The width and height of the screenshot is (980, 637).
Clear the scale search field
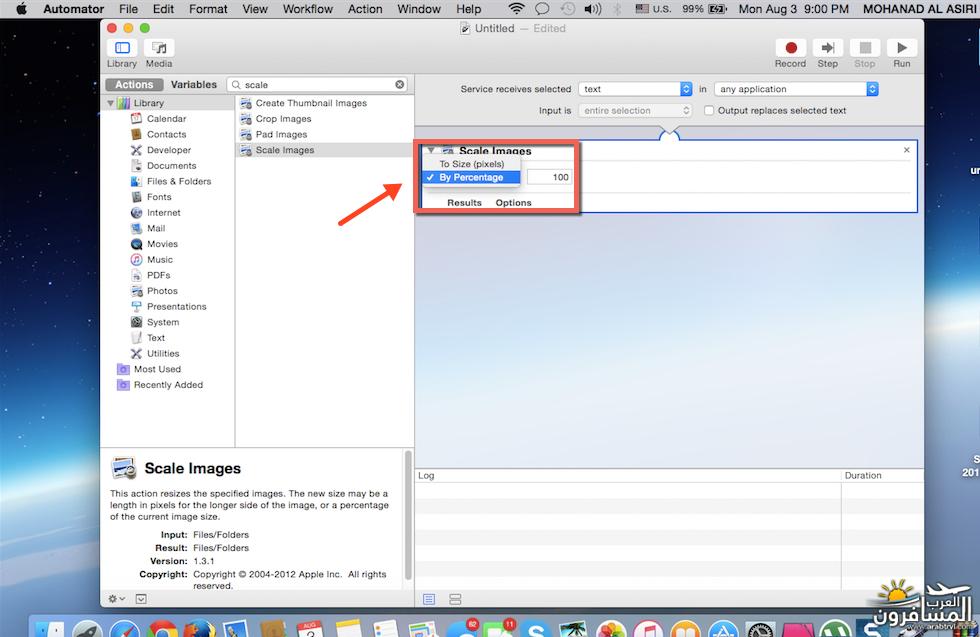399,84
